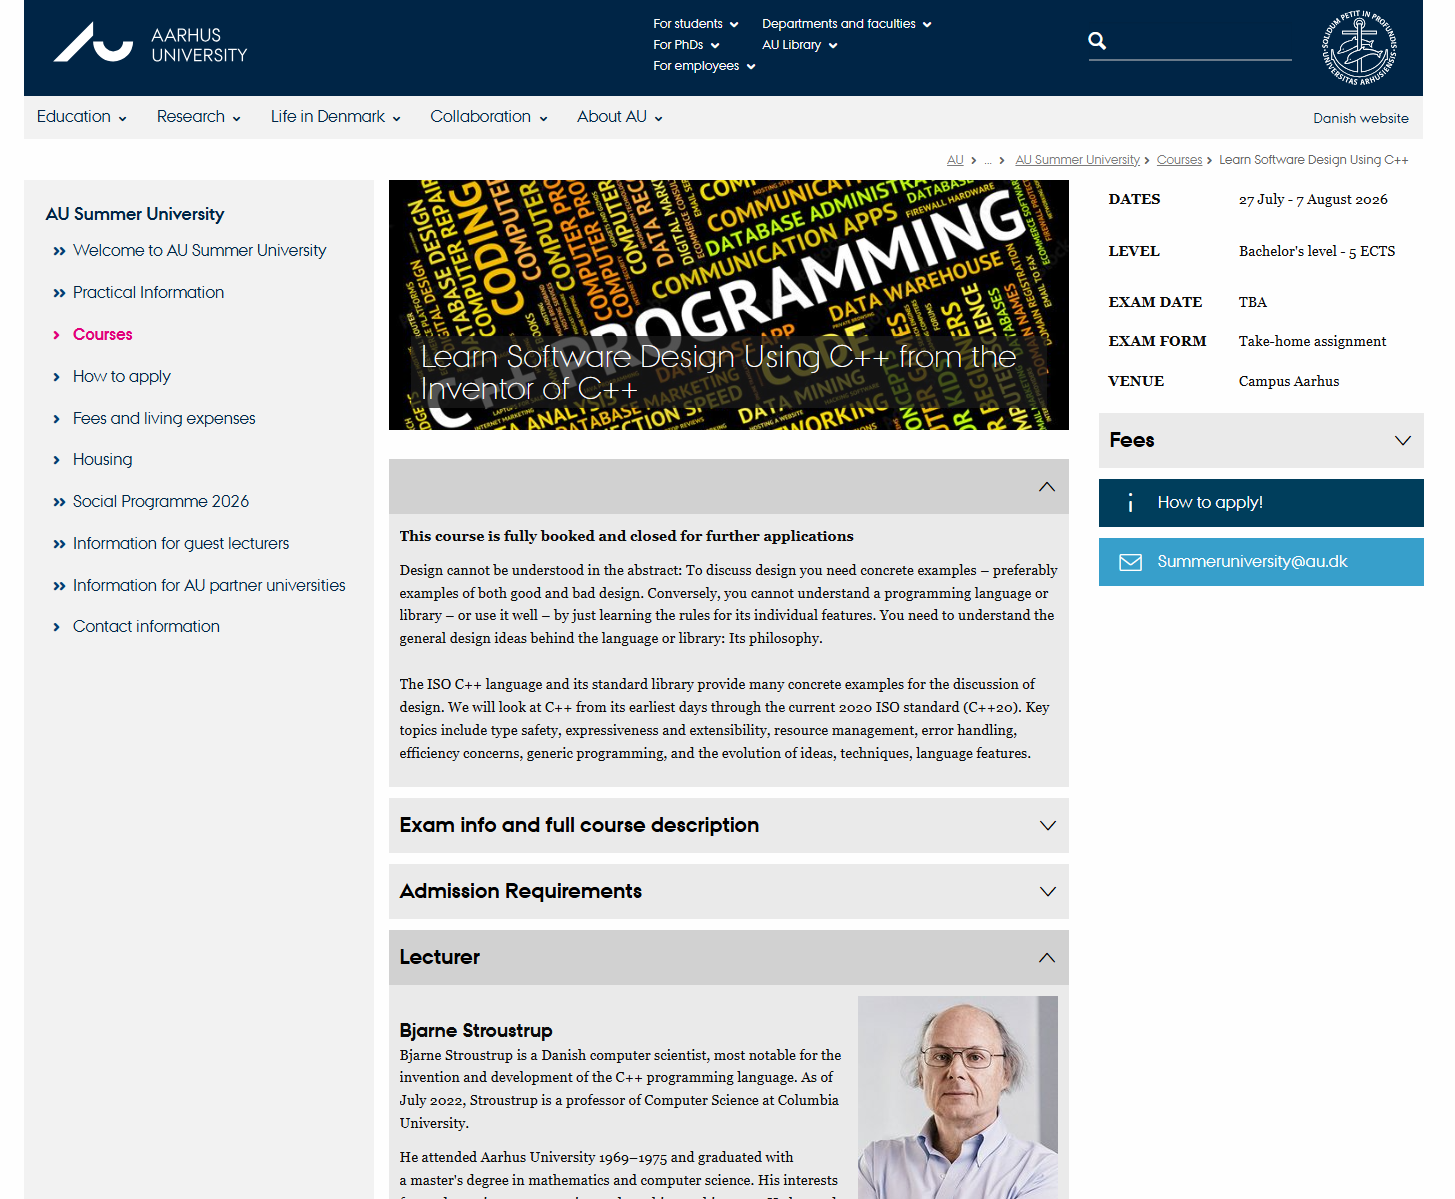1455x1199 pixels.
Task: Open Information for guest lecturers
Action: pos(181,544)
